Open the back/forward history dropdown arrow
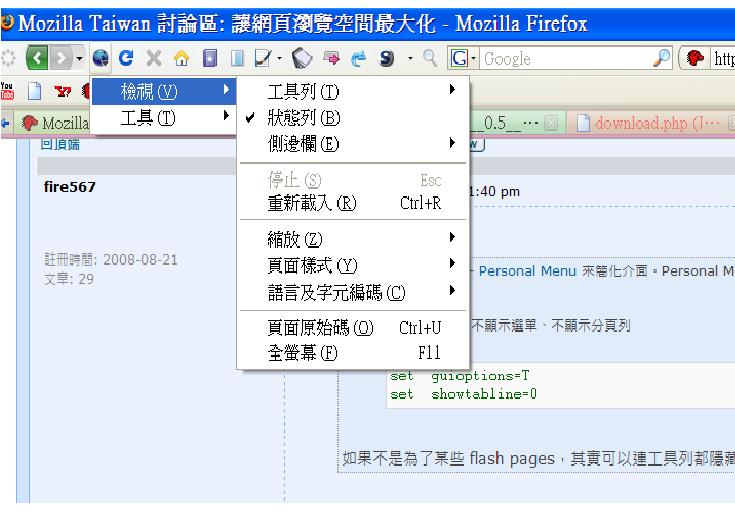Screen dimensions: 735x512 pos(79,59)
